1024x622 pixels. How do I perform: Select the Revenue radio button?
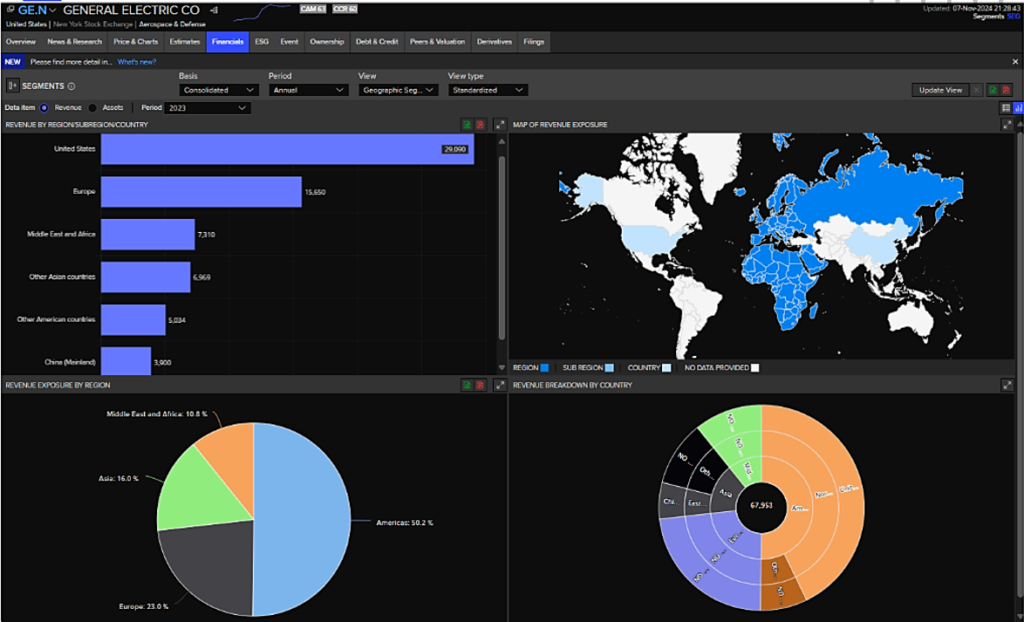point(44,108)
